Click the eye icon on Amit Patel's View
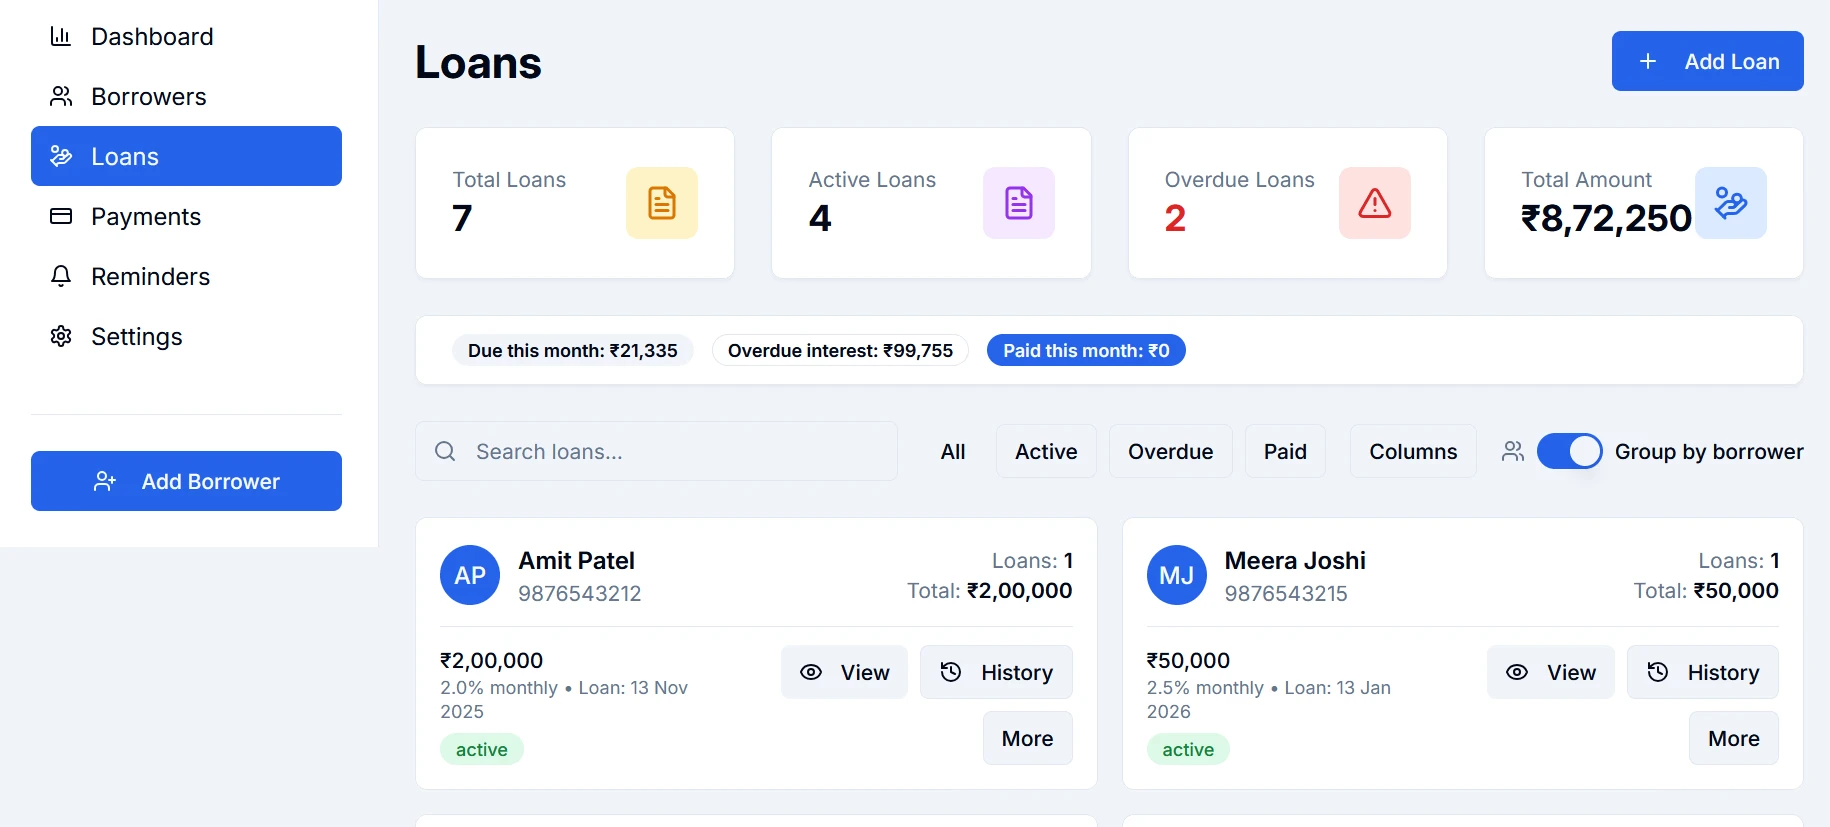This screenshot has width=1830, height=827. tap(811, 672)
